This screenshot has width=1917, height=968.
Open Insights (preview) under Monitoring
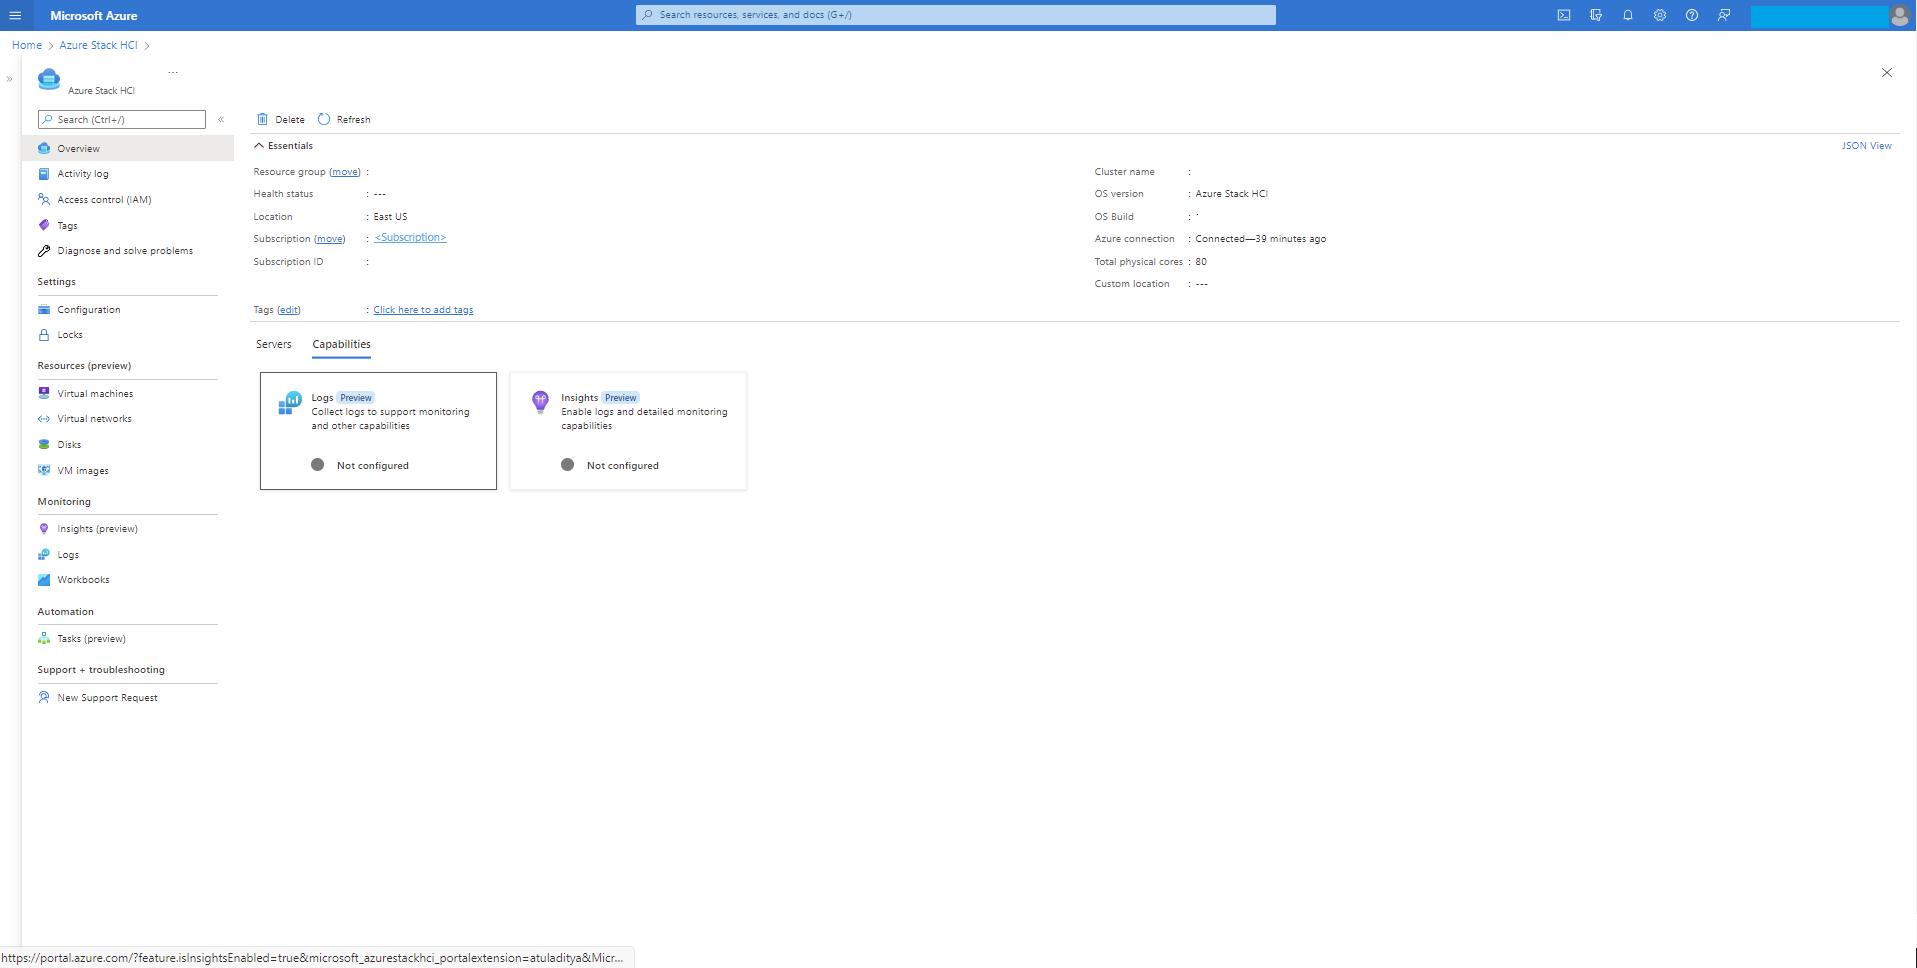[x=97, y=528]
